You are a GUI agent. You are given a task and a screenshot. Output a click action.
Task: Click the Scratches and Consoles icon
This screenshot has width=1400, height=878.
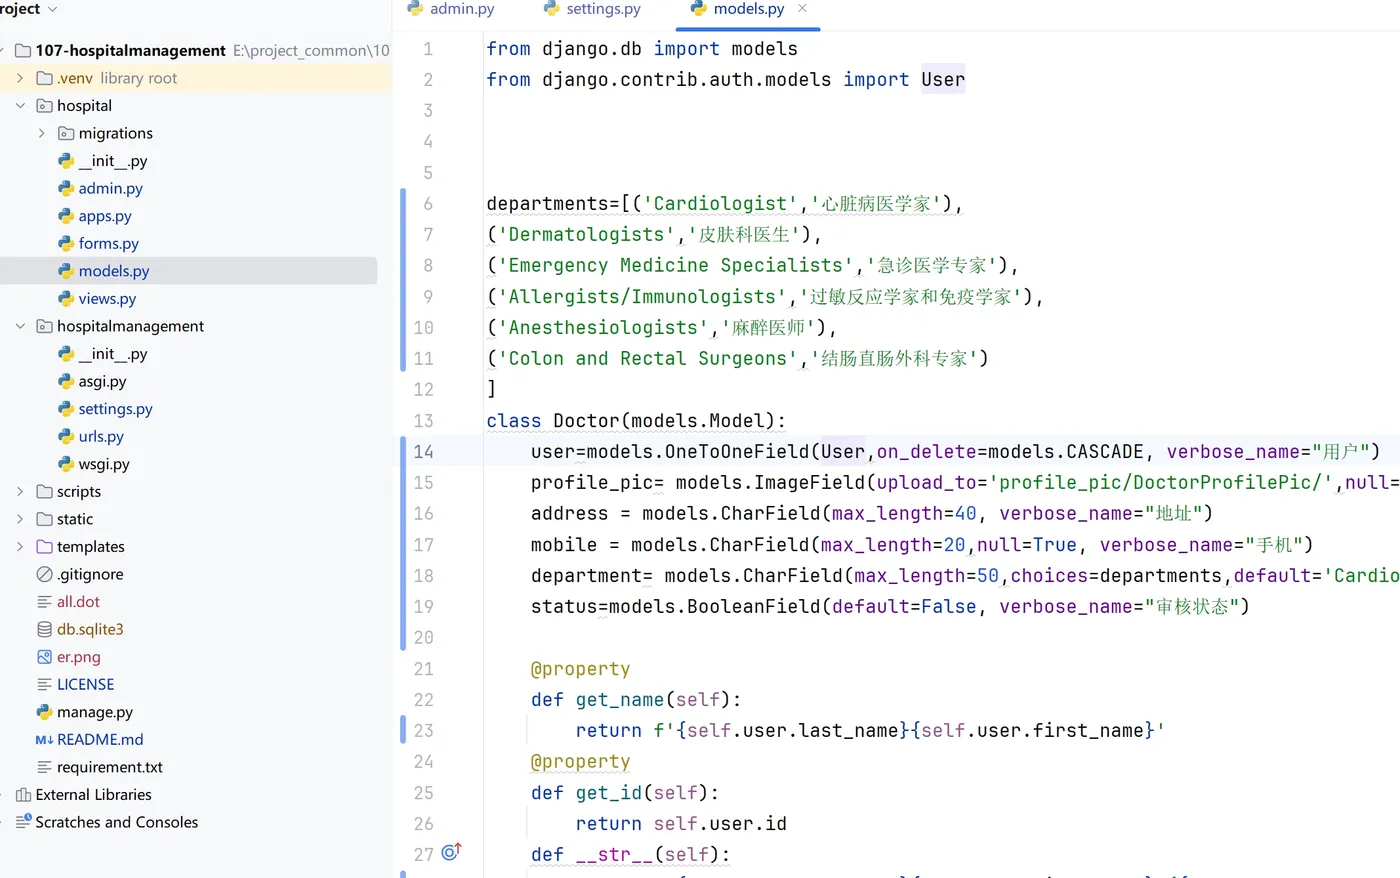coord(23,821)
